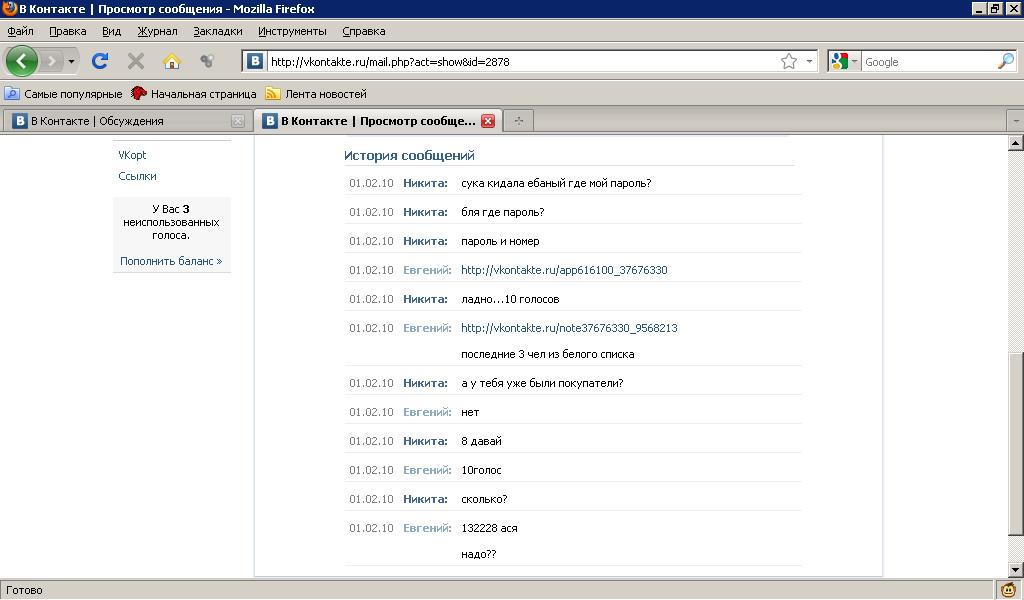Click Евгений on the 'нет' message

[x=427, y=412]
